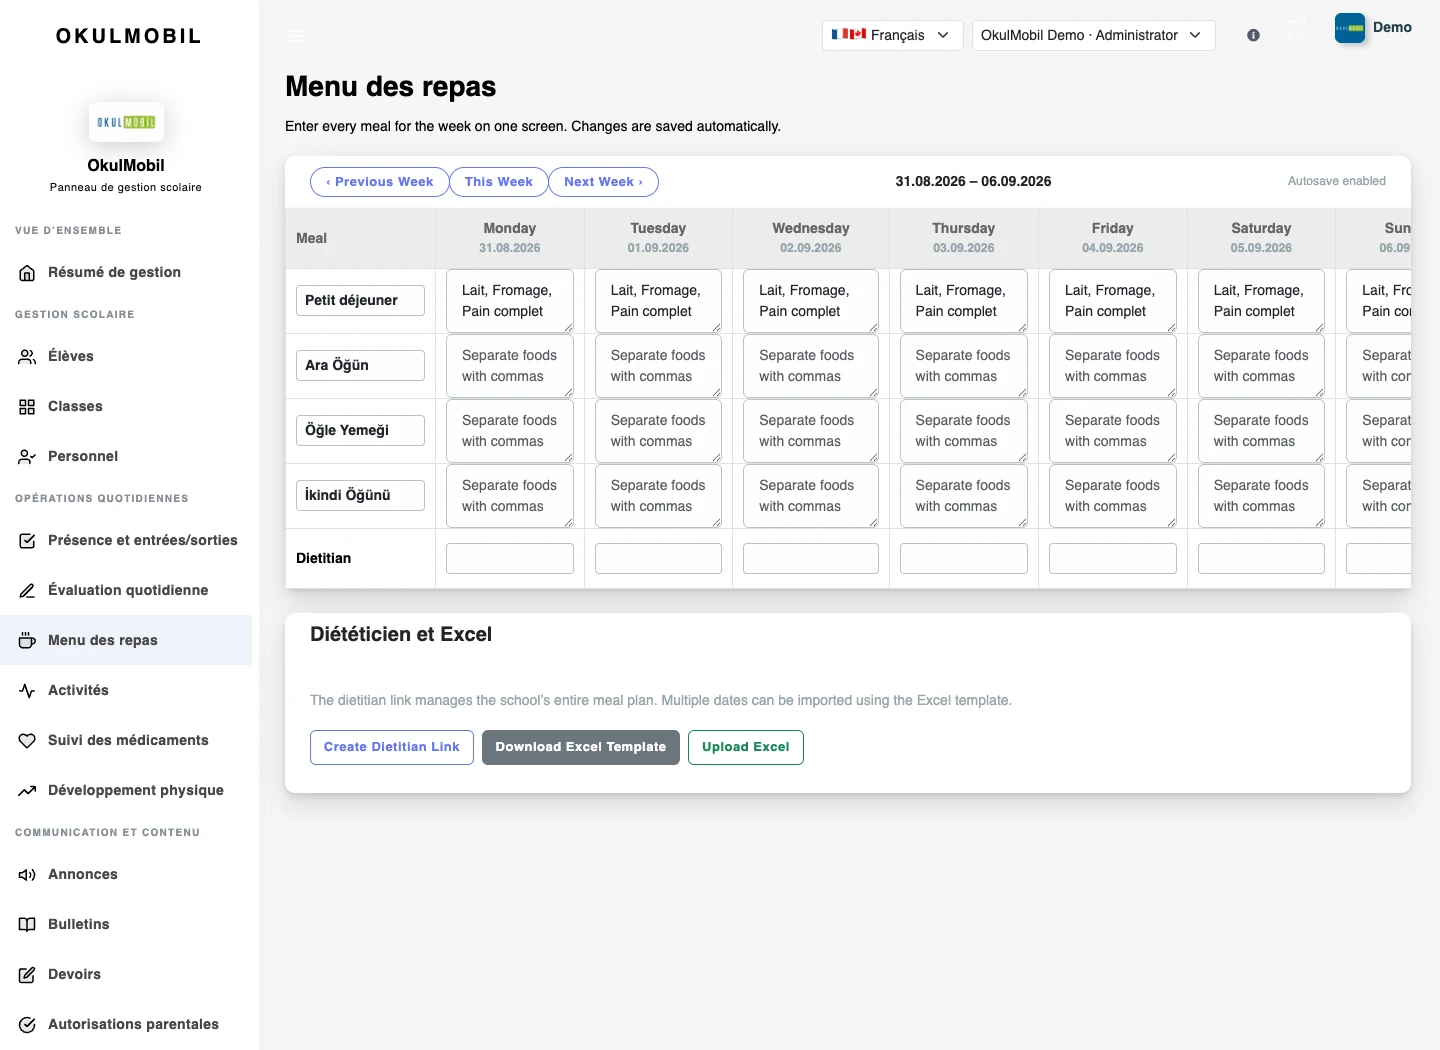Click the Autosave enabled status text
Screen dimensions: 1440x1050
click(x=1337, y=182)
